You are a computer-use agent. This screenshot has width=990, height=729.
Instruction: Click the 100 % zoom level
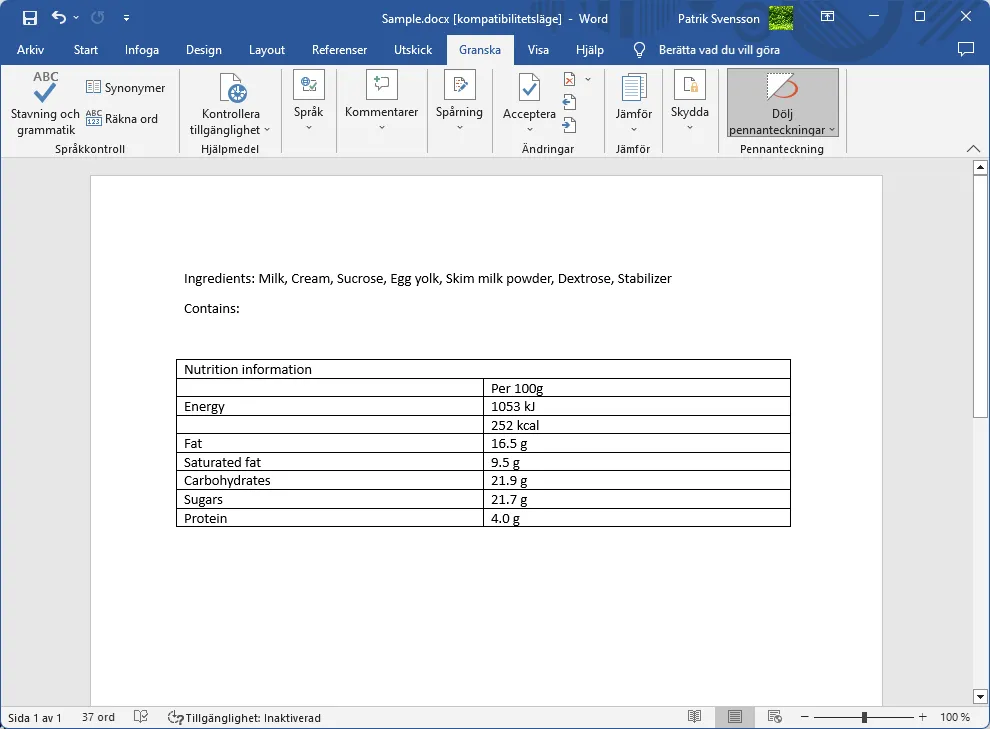(x=955, y=717)
